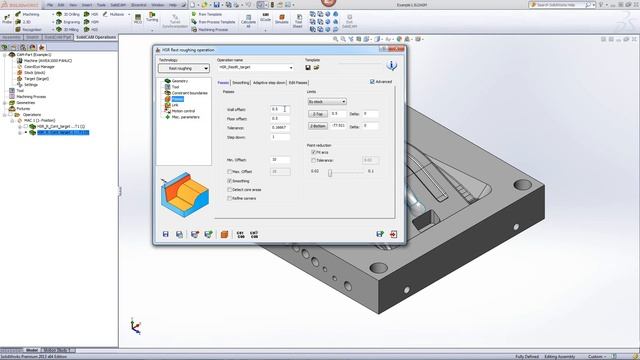Open the SolidCAM menu in the menu bar
This screenshot has height=360, width=640.
118,5
